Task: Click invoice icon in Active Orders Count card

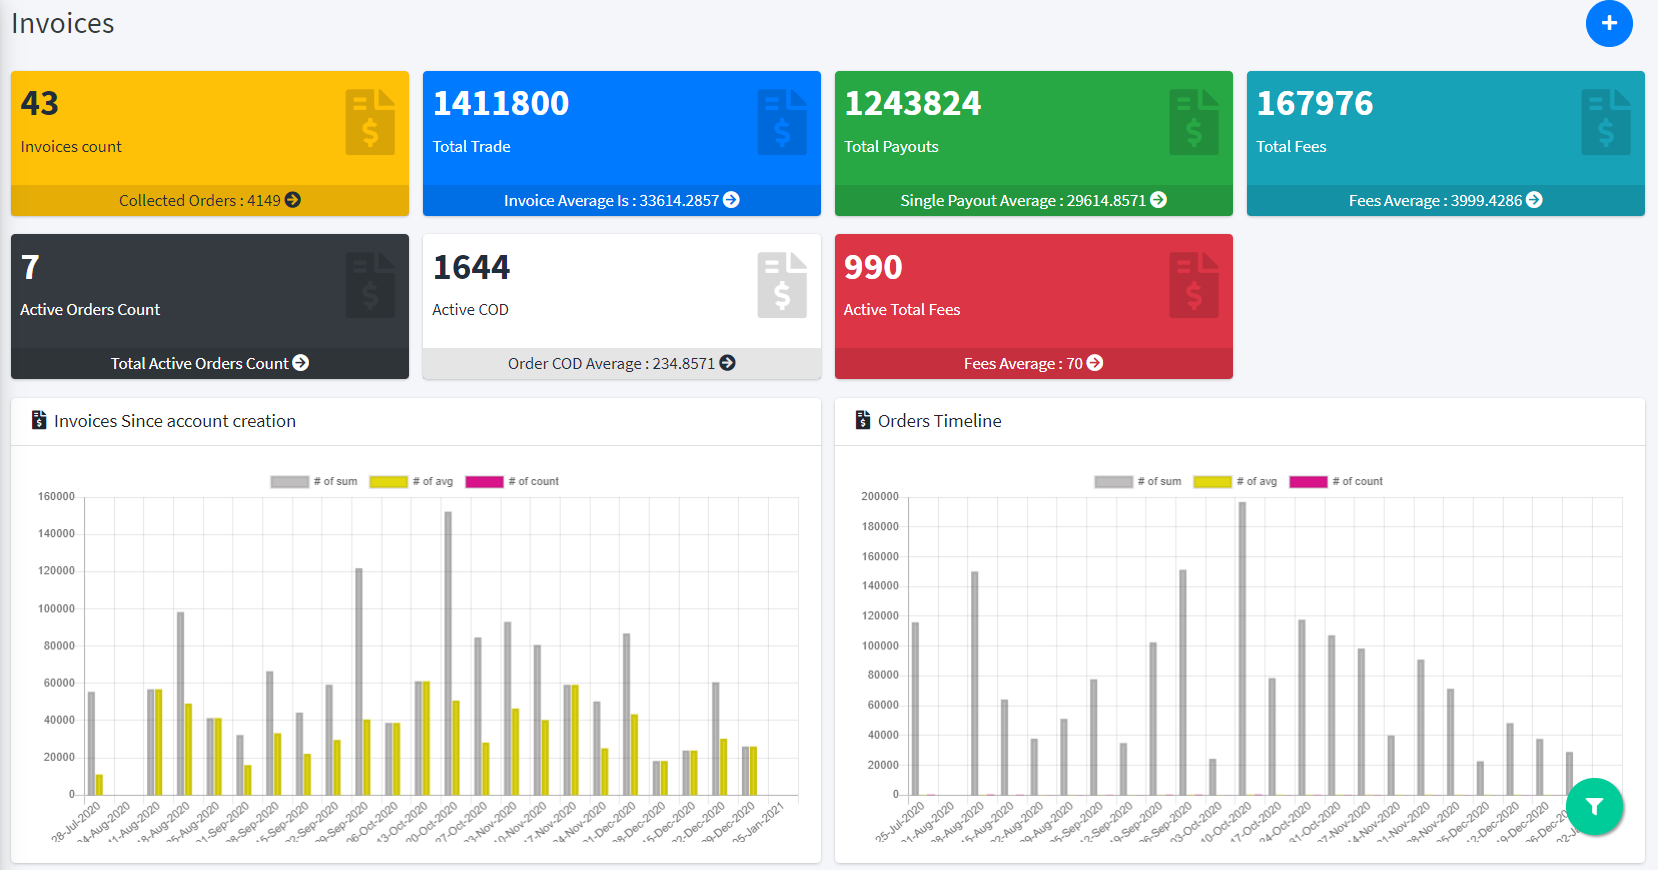Action: tap(370, 285)
